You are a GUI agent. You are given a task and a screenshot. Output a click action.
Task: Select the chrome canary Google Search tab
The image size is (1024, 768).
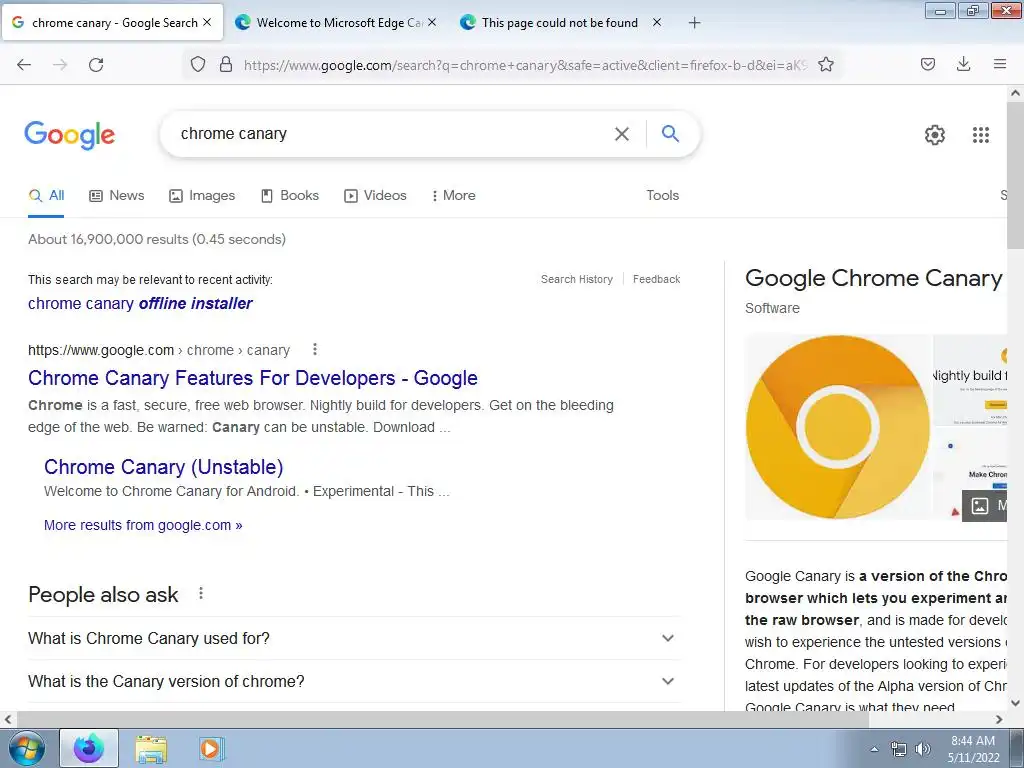(112, 23)
